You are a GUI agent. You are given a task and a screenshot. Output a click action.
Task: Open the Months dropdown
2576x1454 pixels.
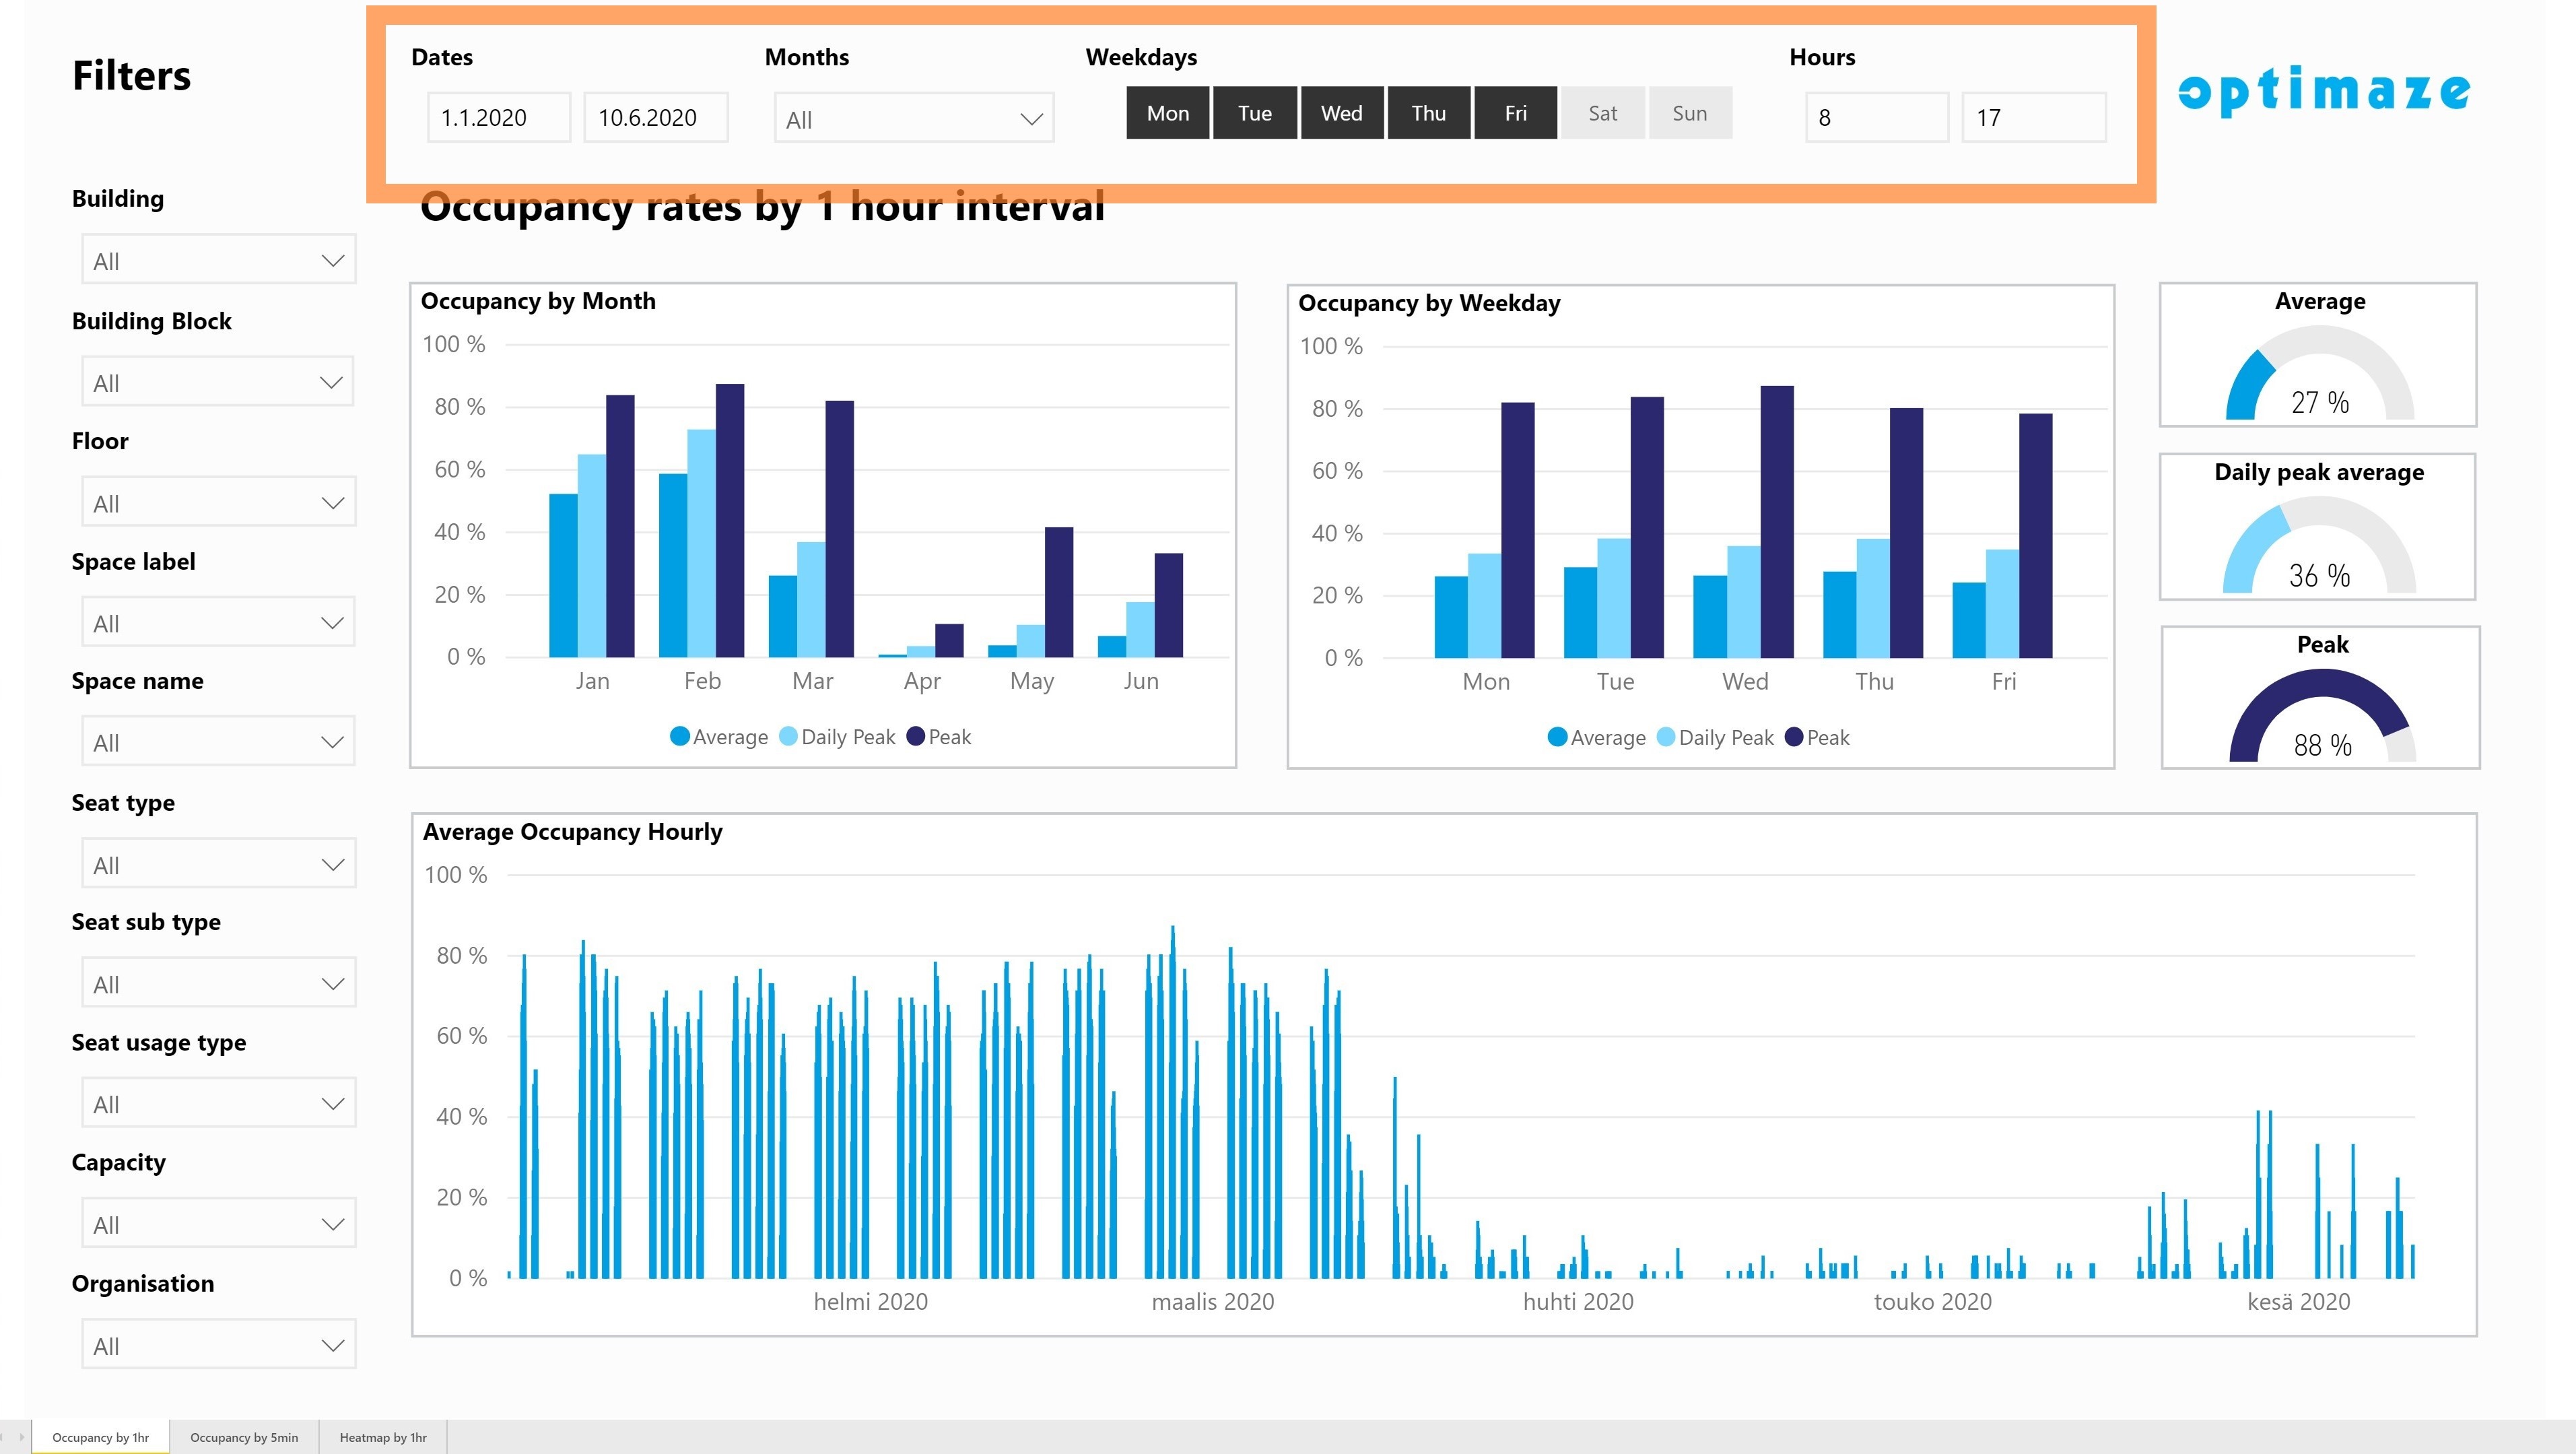(x=913, y=119)
